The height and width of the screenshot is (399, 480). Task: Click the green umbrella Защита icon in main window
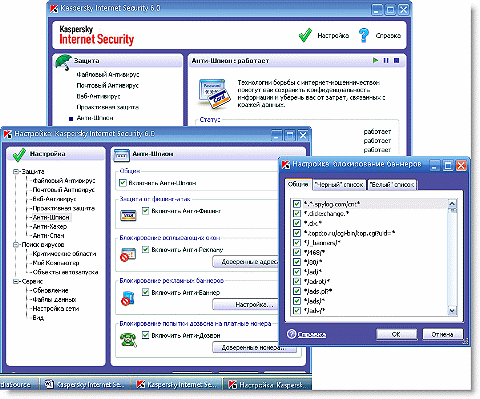pos(63,62)
